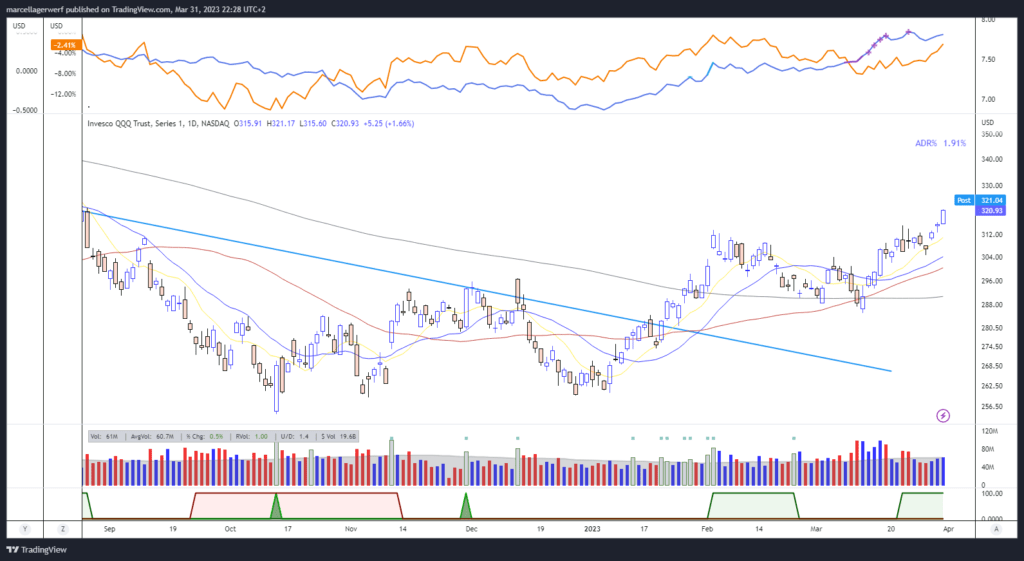The width and height of the screenshot is (1024, 561).
Task: Click the TradingView logo in footer
Action: 37,550
